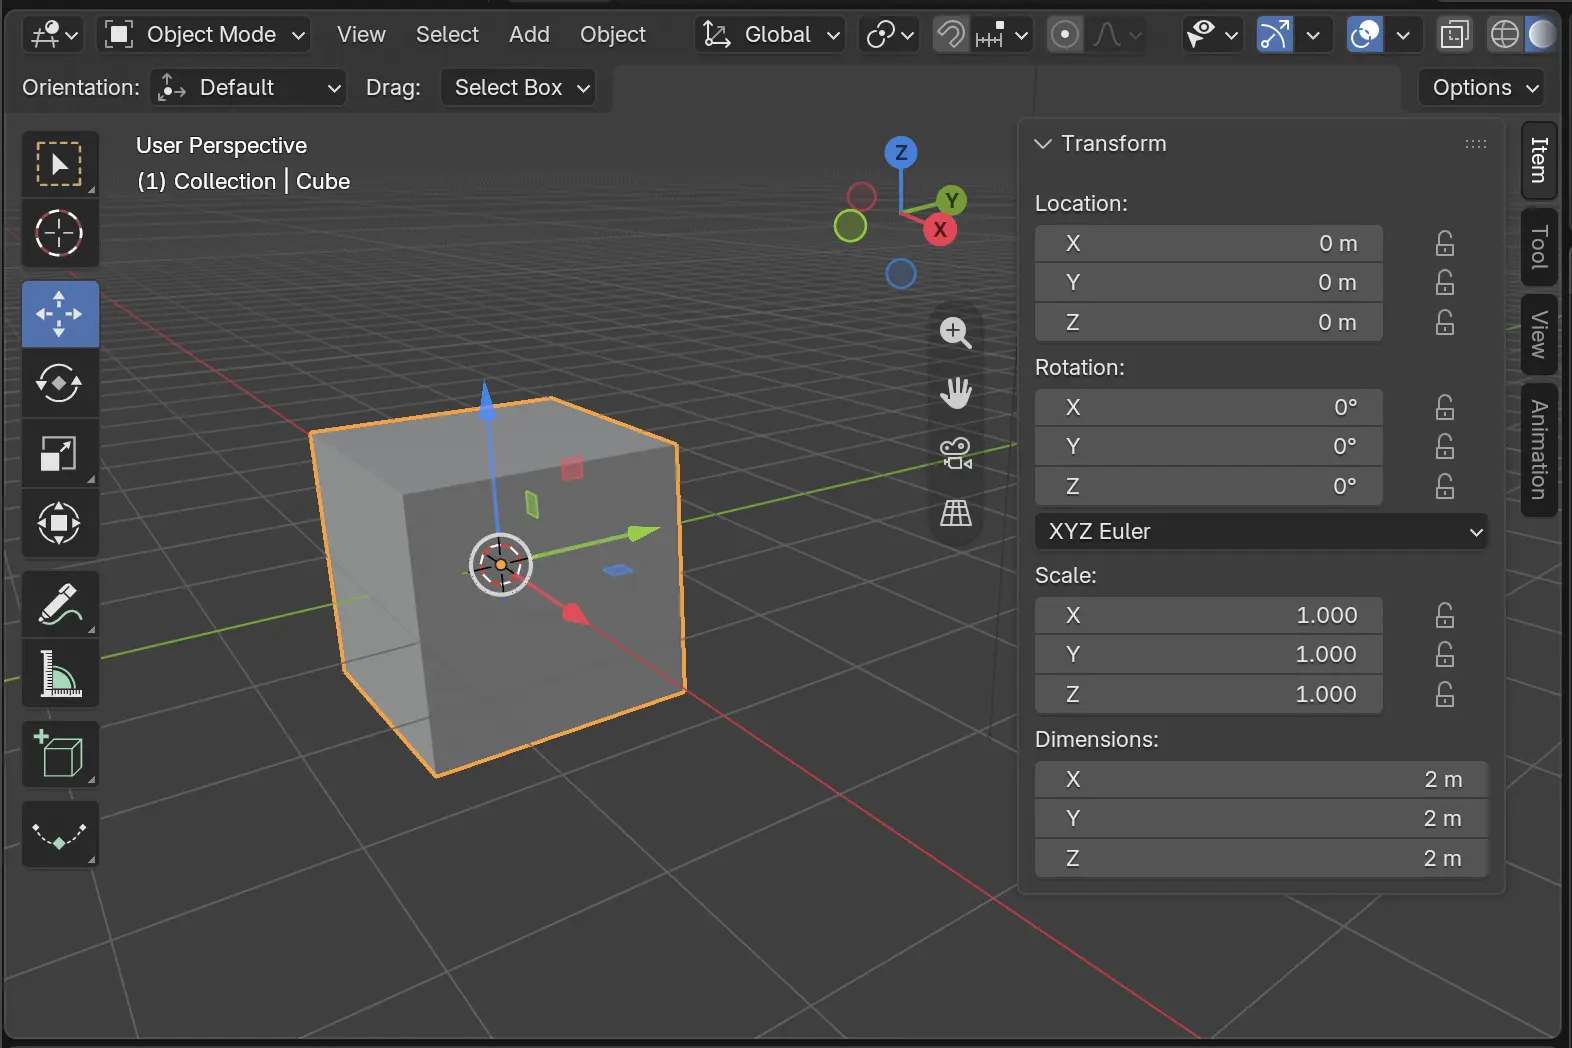Click the Rotation Y value field
Image resolution: width=1572 pixels, height=1048 pixels.
1209,447
